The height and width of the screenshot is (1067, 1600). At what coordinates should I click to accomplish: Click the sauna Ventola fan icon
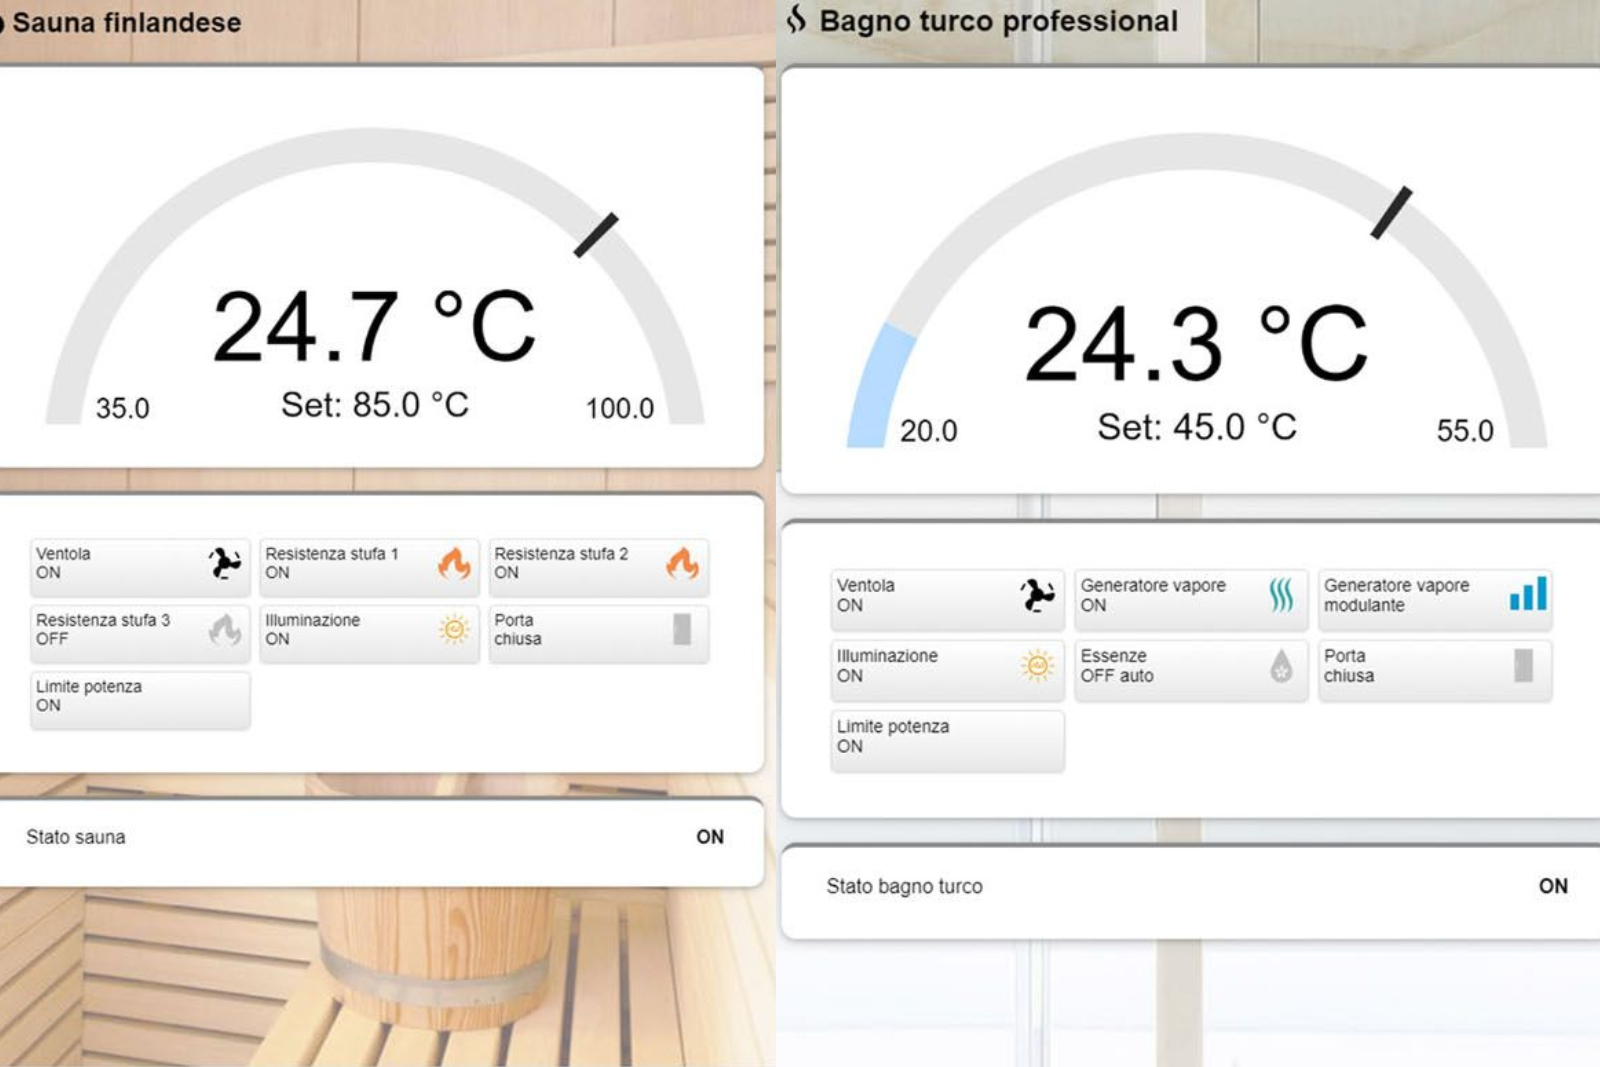click(x=224, y=563)
